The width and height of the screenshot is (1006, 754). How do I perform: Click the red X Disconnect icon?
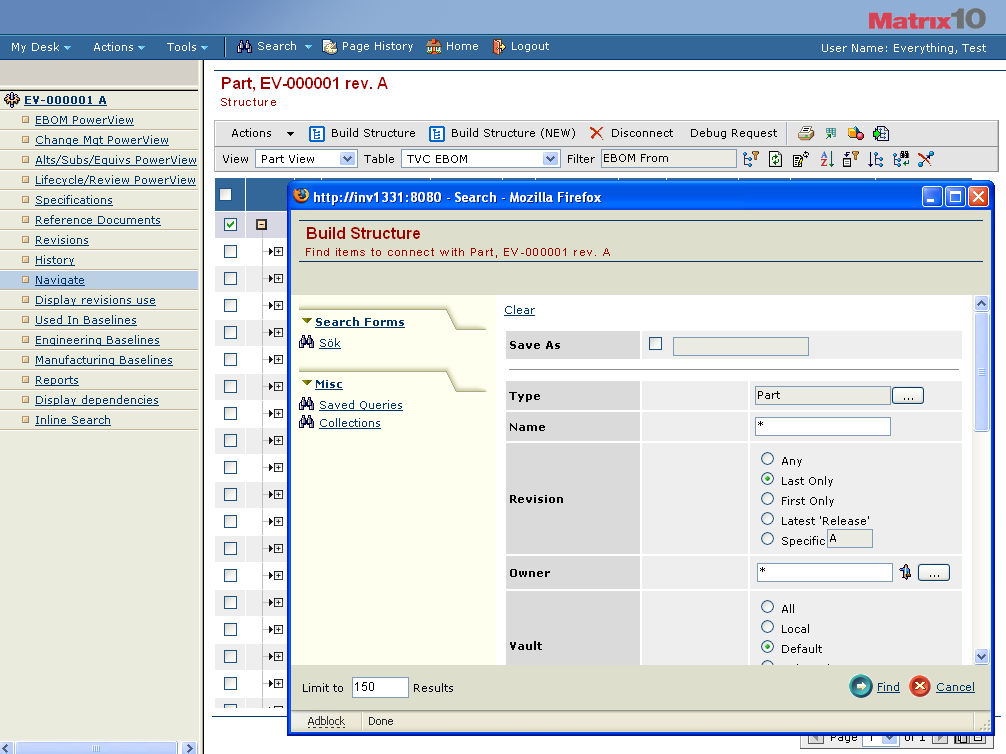tap(596, 133)
